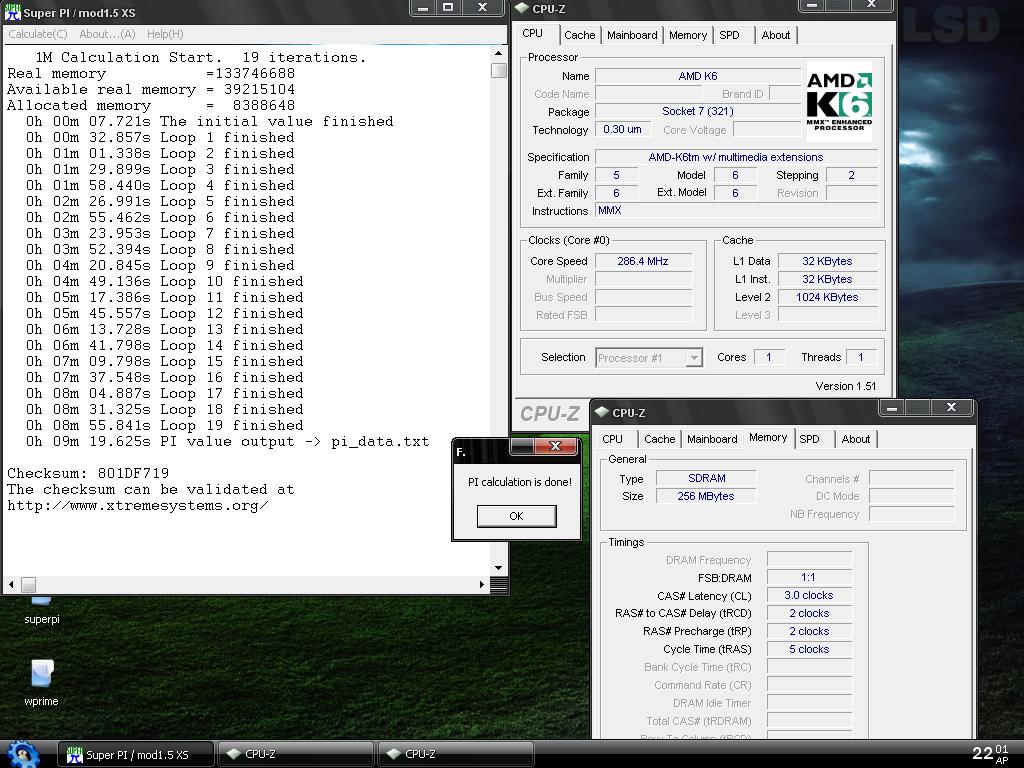Click the PI value output pi_data.txt line
1024x768 pixels.
[x=227, y=441]
